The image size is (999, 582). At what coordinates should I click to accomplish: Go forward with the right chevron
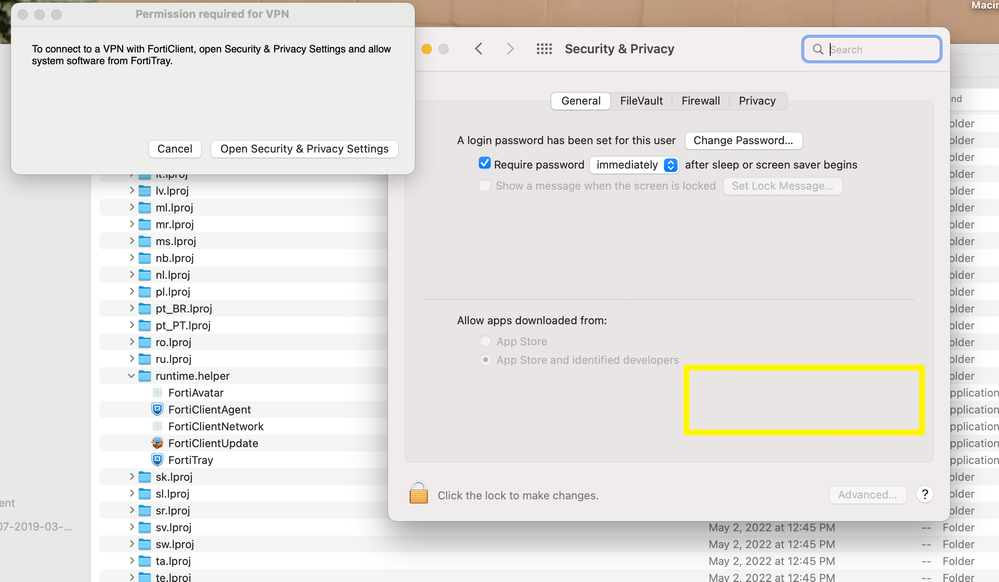pos(510,49)
